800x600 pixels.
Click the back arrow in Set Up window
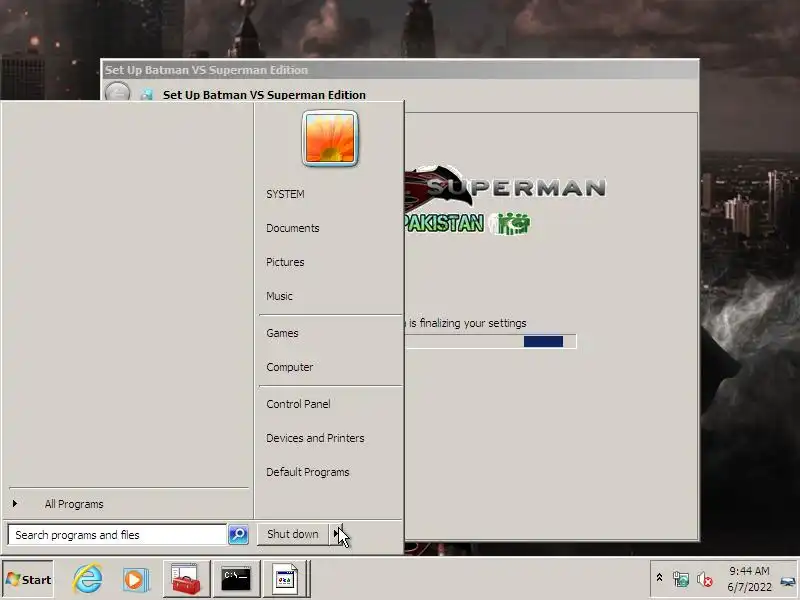[x=117, y=93]
